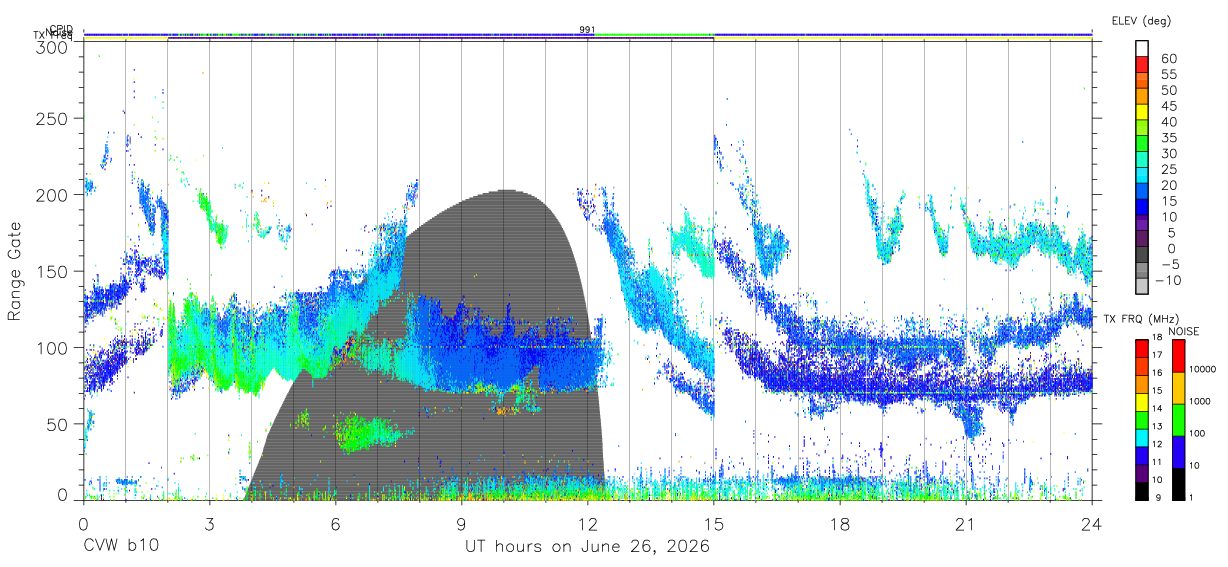Viewport: 1228px width, 567px height.
Task: Pick the cyan swatch below 25 in ELEV colorbar
Action: click(1142, 176)
